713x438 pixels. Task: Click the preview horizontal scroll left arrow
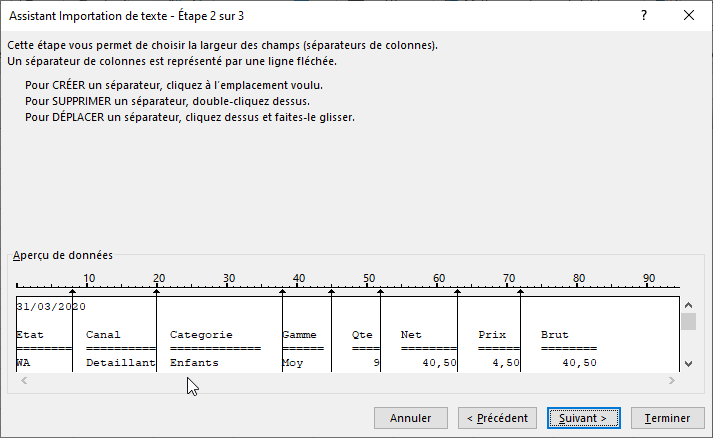(x=22, y=381)
